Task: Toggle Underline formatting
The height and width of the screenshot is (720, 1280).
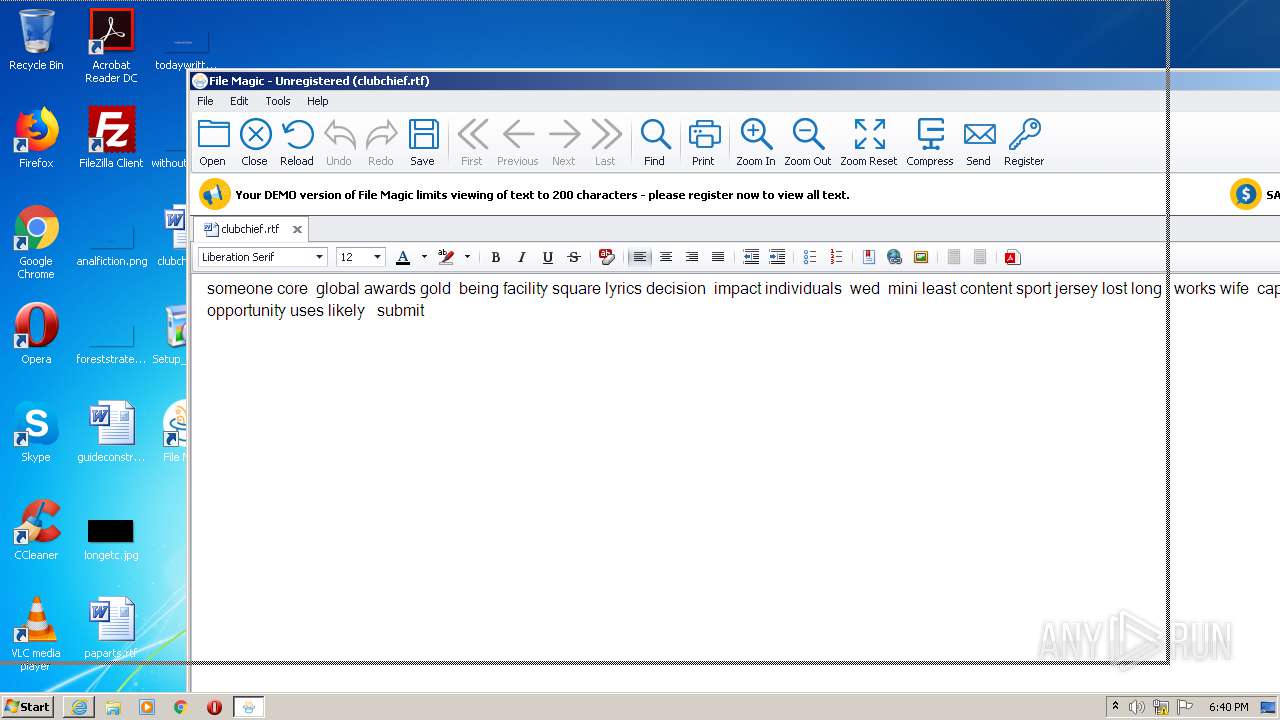Action: [x=547, y=257]
